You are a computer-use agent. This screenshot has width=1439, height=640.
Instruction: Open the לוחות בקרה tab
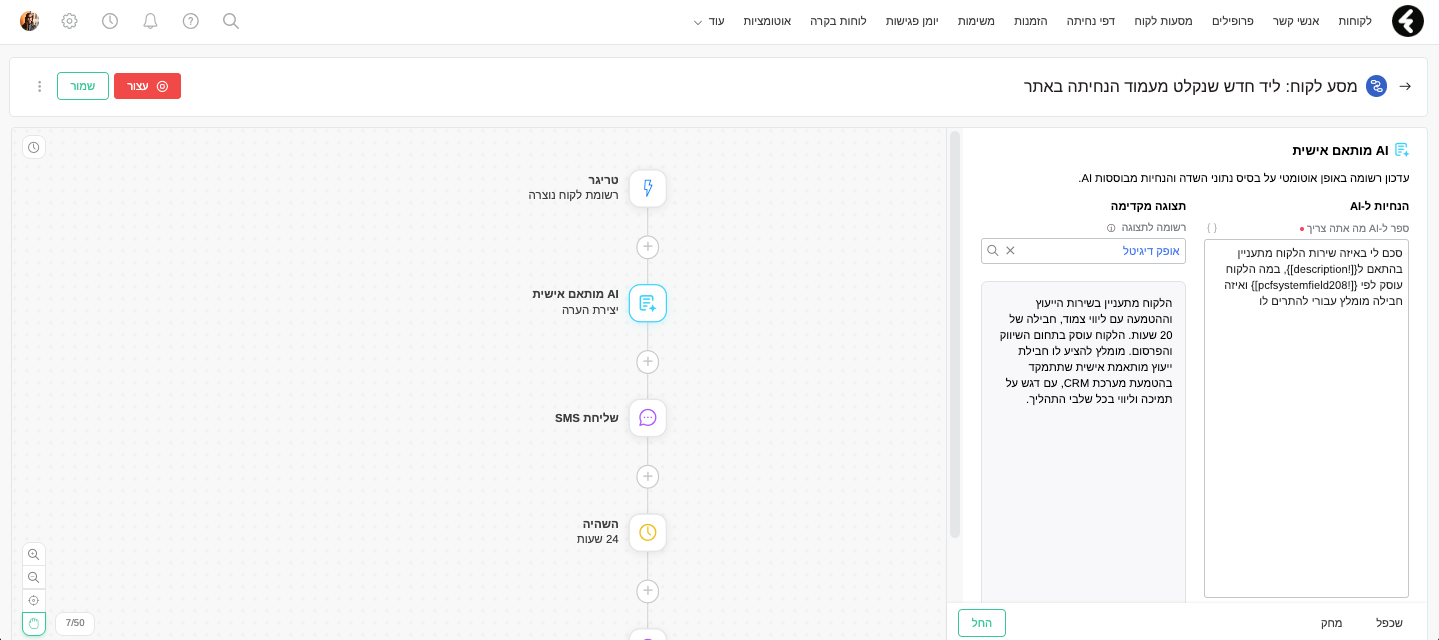pyautogui.click(x=838, y=21)
